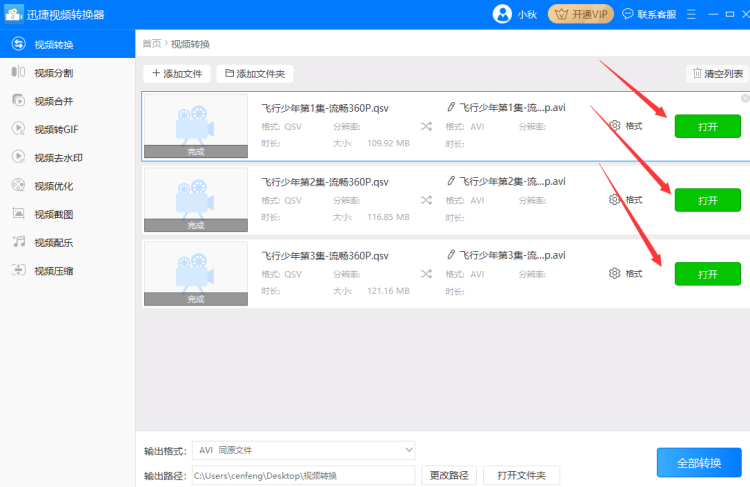Select source name 飞行少年第3集-流畅360P.qsv

pos(325,255)
